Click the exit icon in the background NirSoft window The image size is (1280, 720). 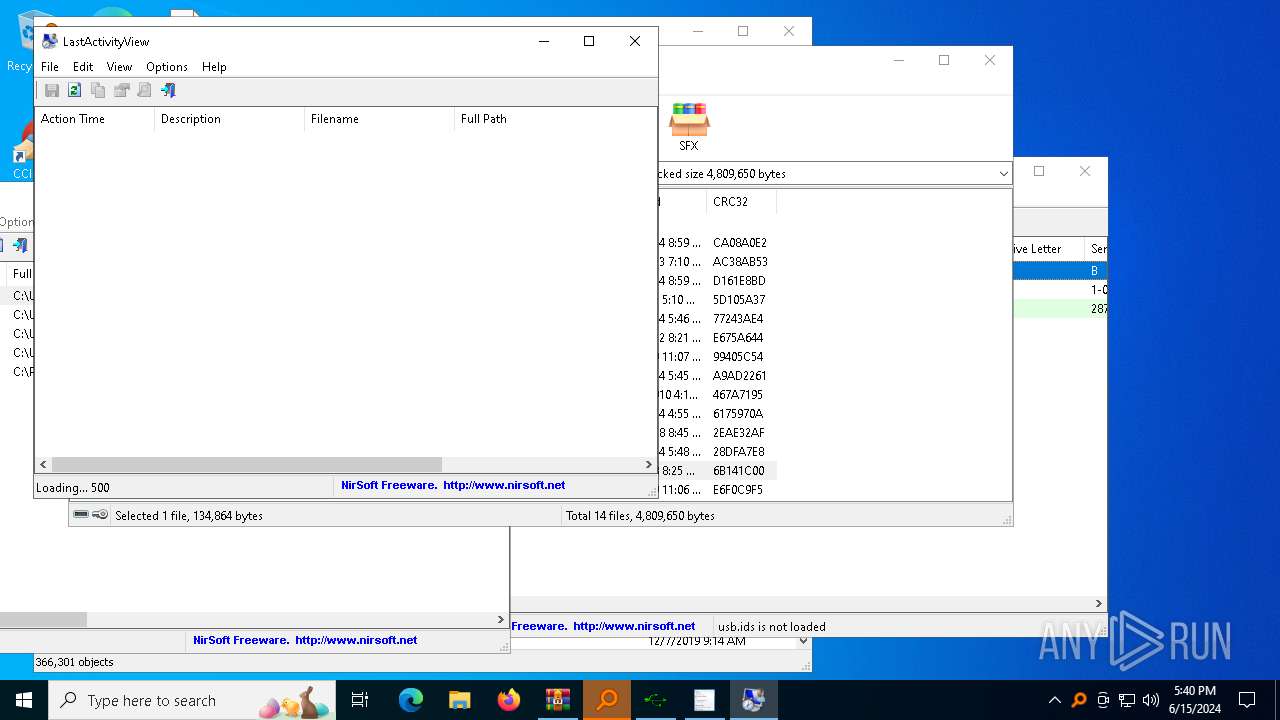pyautogui.click(x=19, y=245)
